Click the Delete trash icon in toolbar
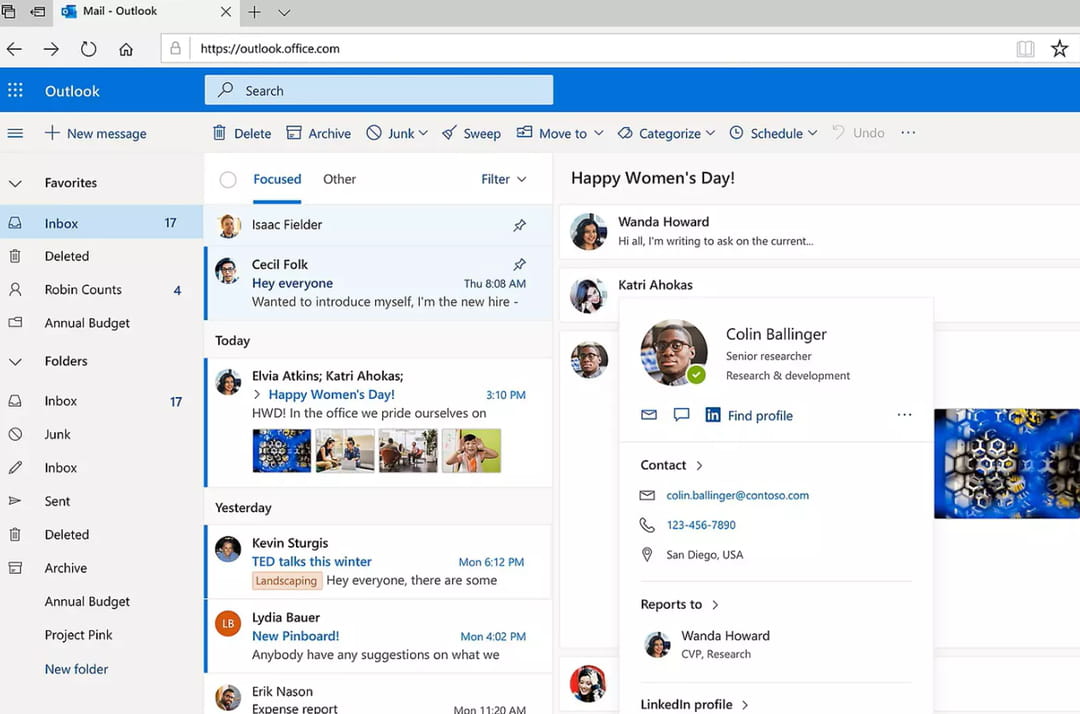 219,133
